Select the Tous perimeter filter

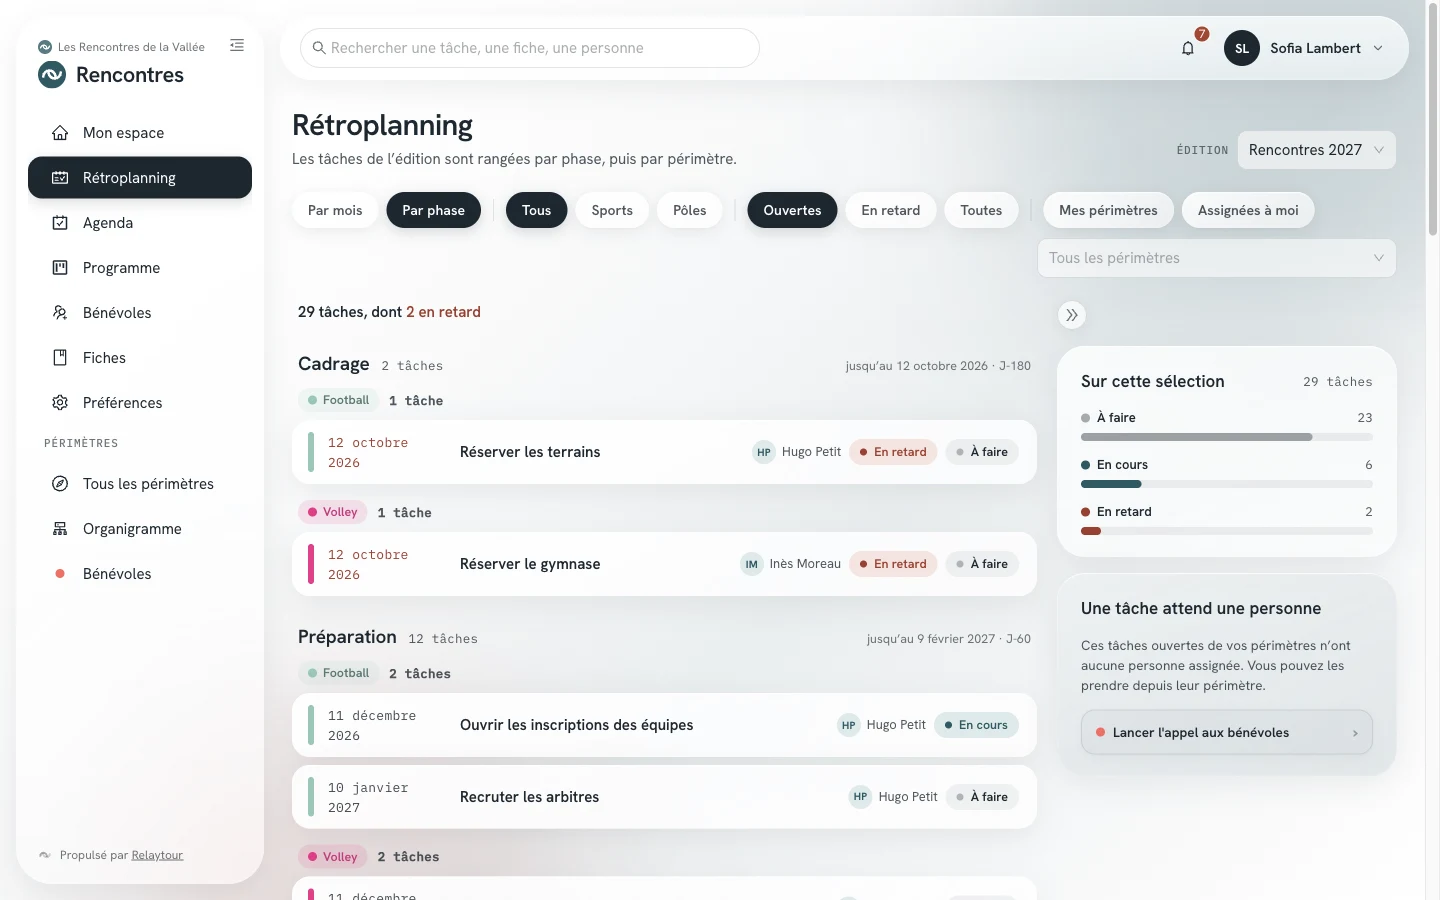[x=536, y=210]
